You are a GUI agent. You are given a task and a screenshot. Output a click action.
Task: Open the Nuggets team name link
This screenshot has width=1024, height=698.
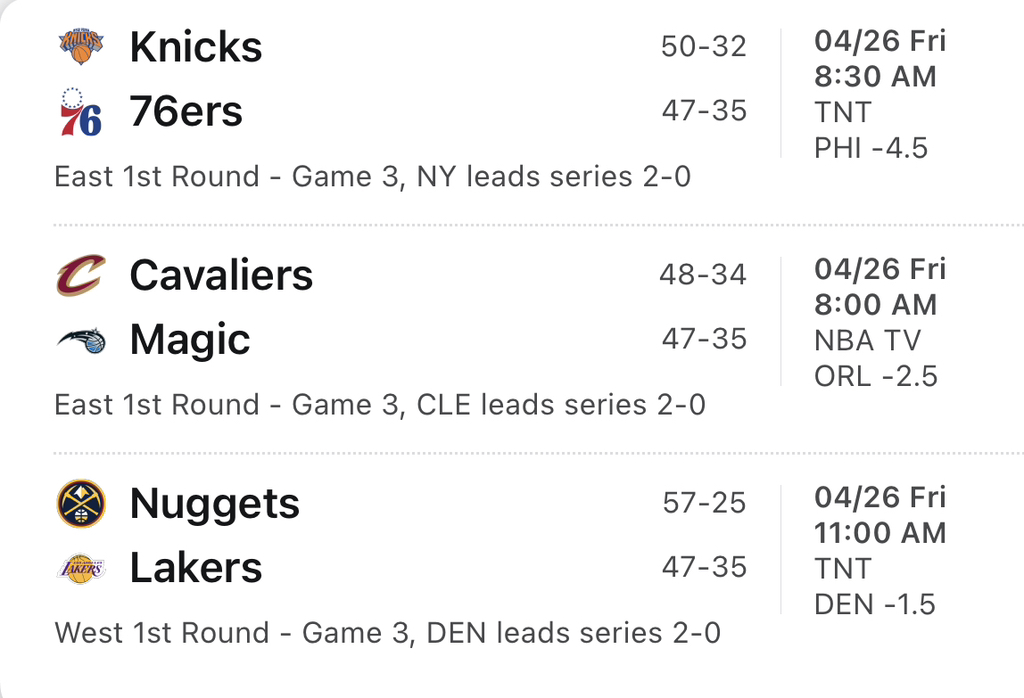tap(214, 504)
